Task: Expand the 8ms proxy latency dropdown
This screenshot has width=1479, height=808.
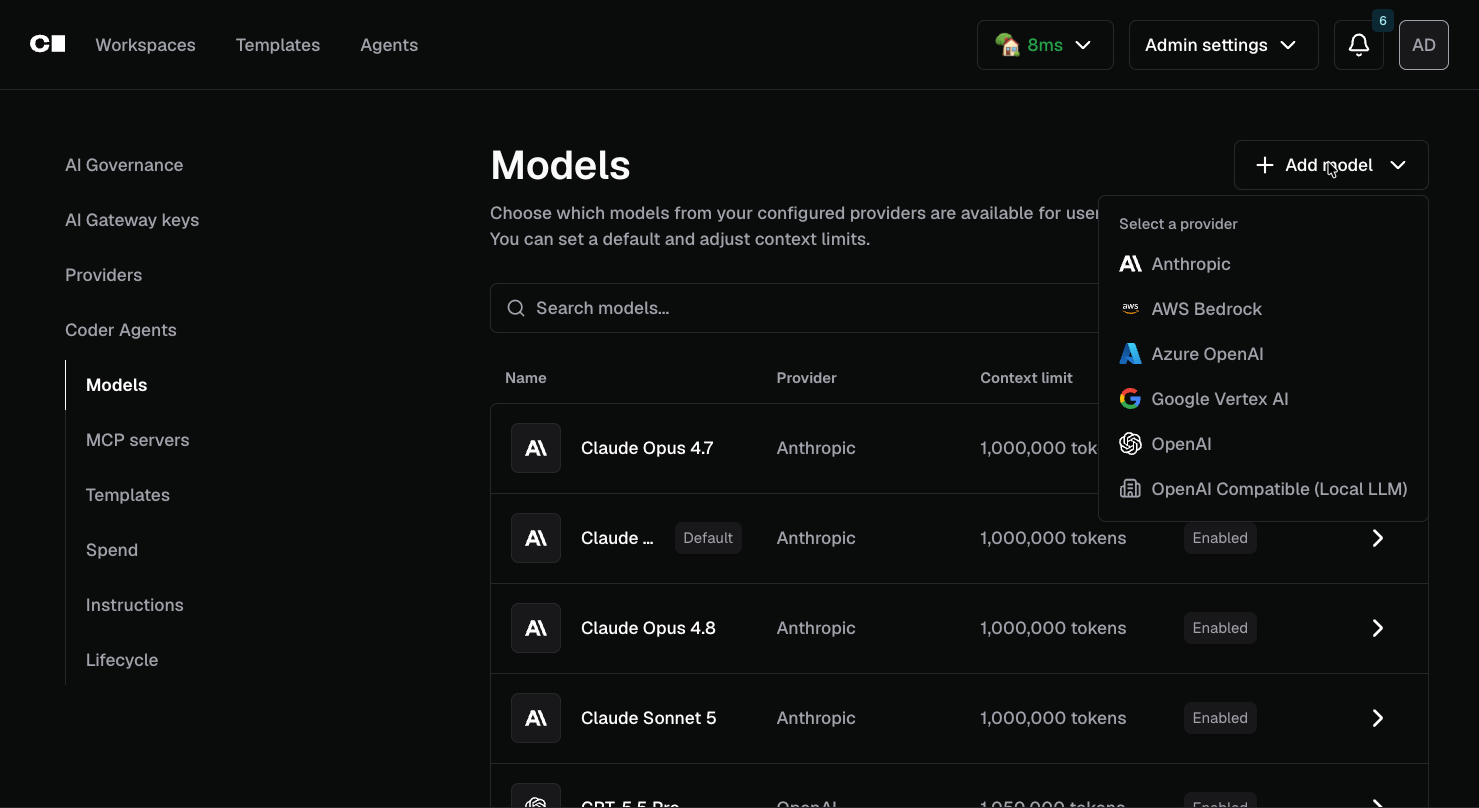Action: [1045, 45]
